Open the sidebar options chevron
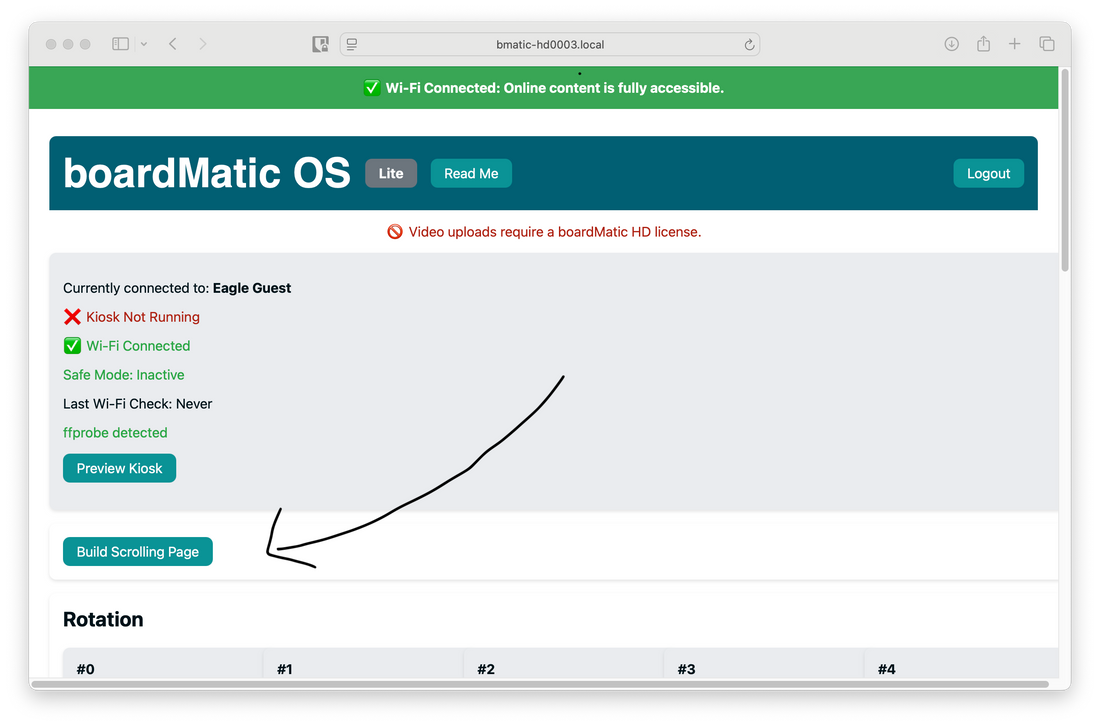1100x726 pixels. click(x=143, y=44)
